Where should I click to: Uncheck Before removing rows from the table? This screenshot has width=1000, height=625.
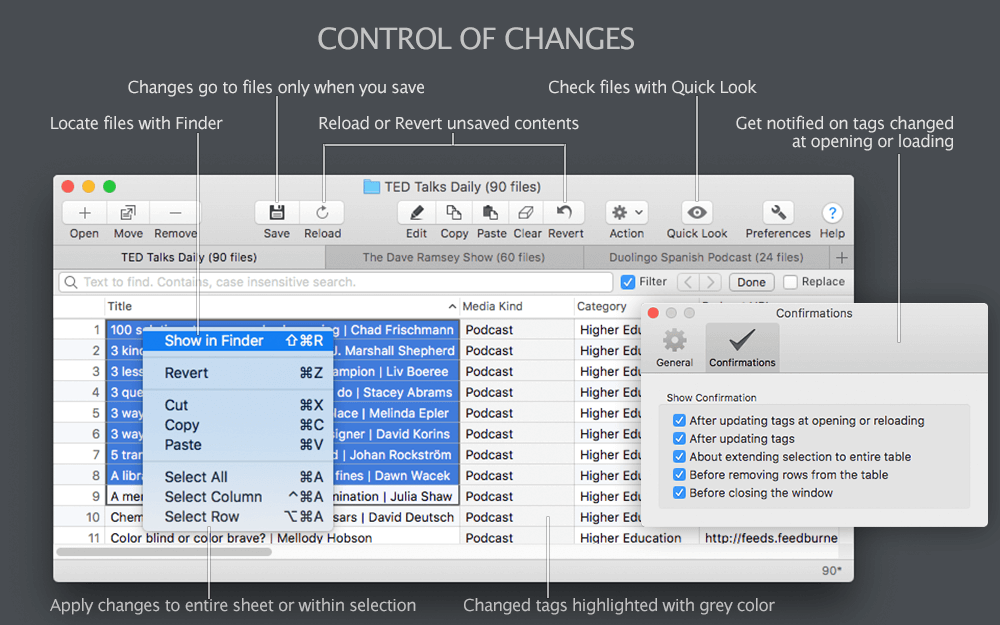[679, 475]
